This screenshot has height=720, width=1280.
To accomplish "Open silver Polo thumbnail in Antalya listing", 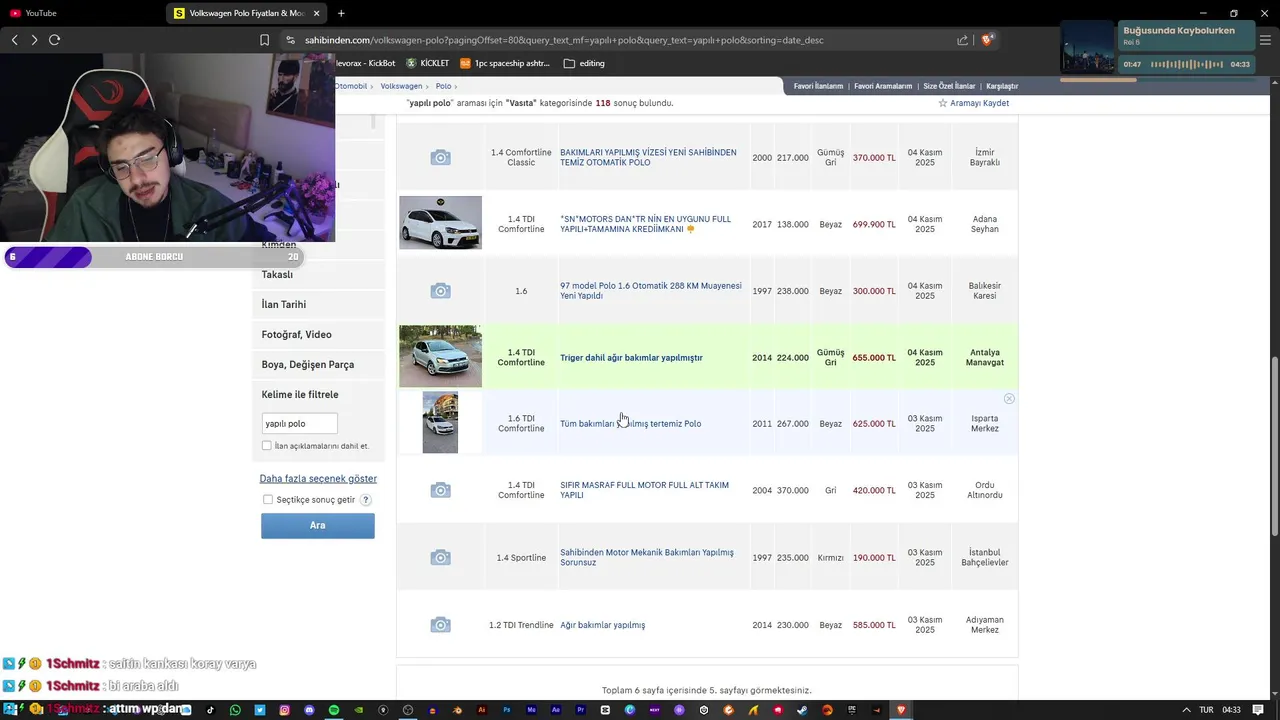I will tap(440, 356).
